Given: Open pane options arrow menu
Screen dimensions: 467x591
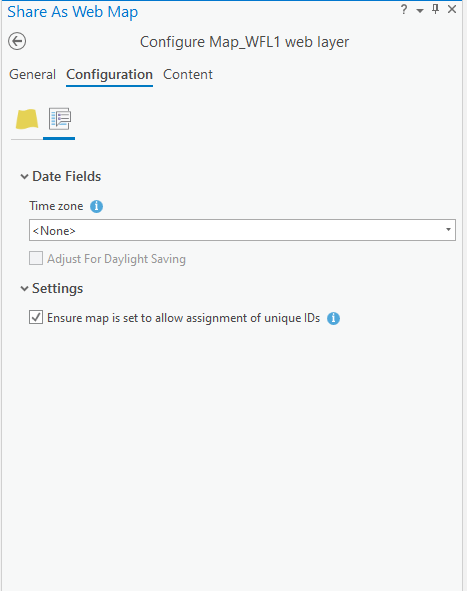Looking at the screenshot, I should click(420, 11).
